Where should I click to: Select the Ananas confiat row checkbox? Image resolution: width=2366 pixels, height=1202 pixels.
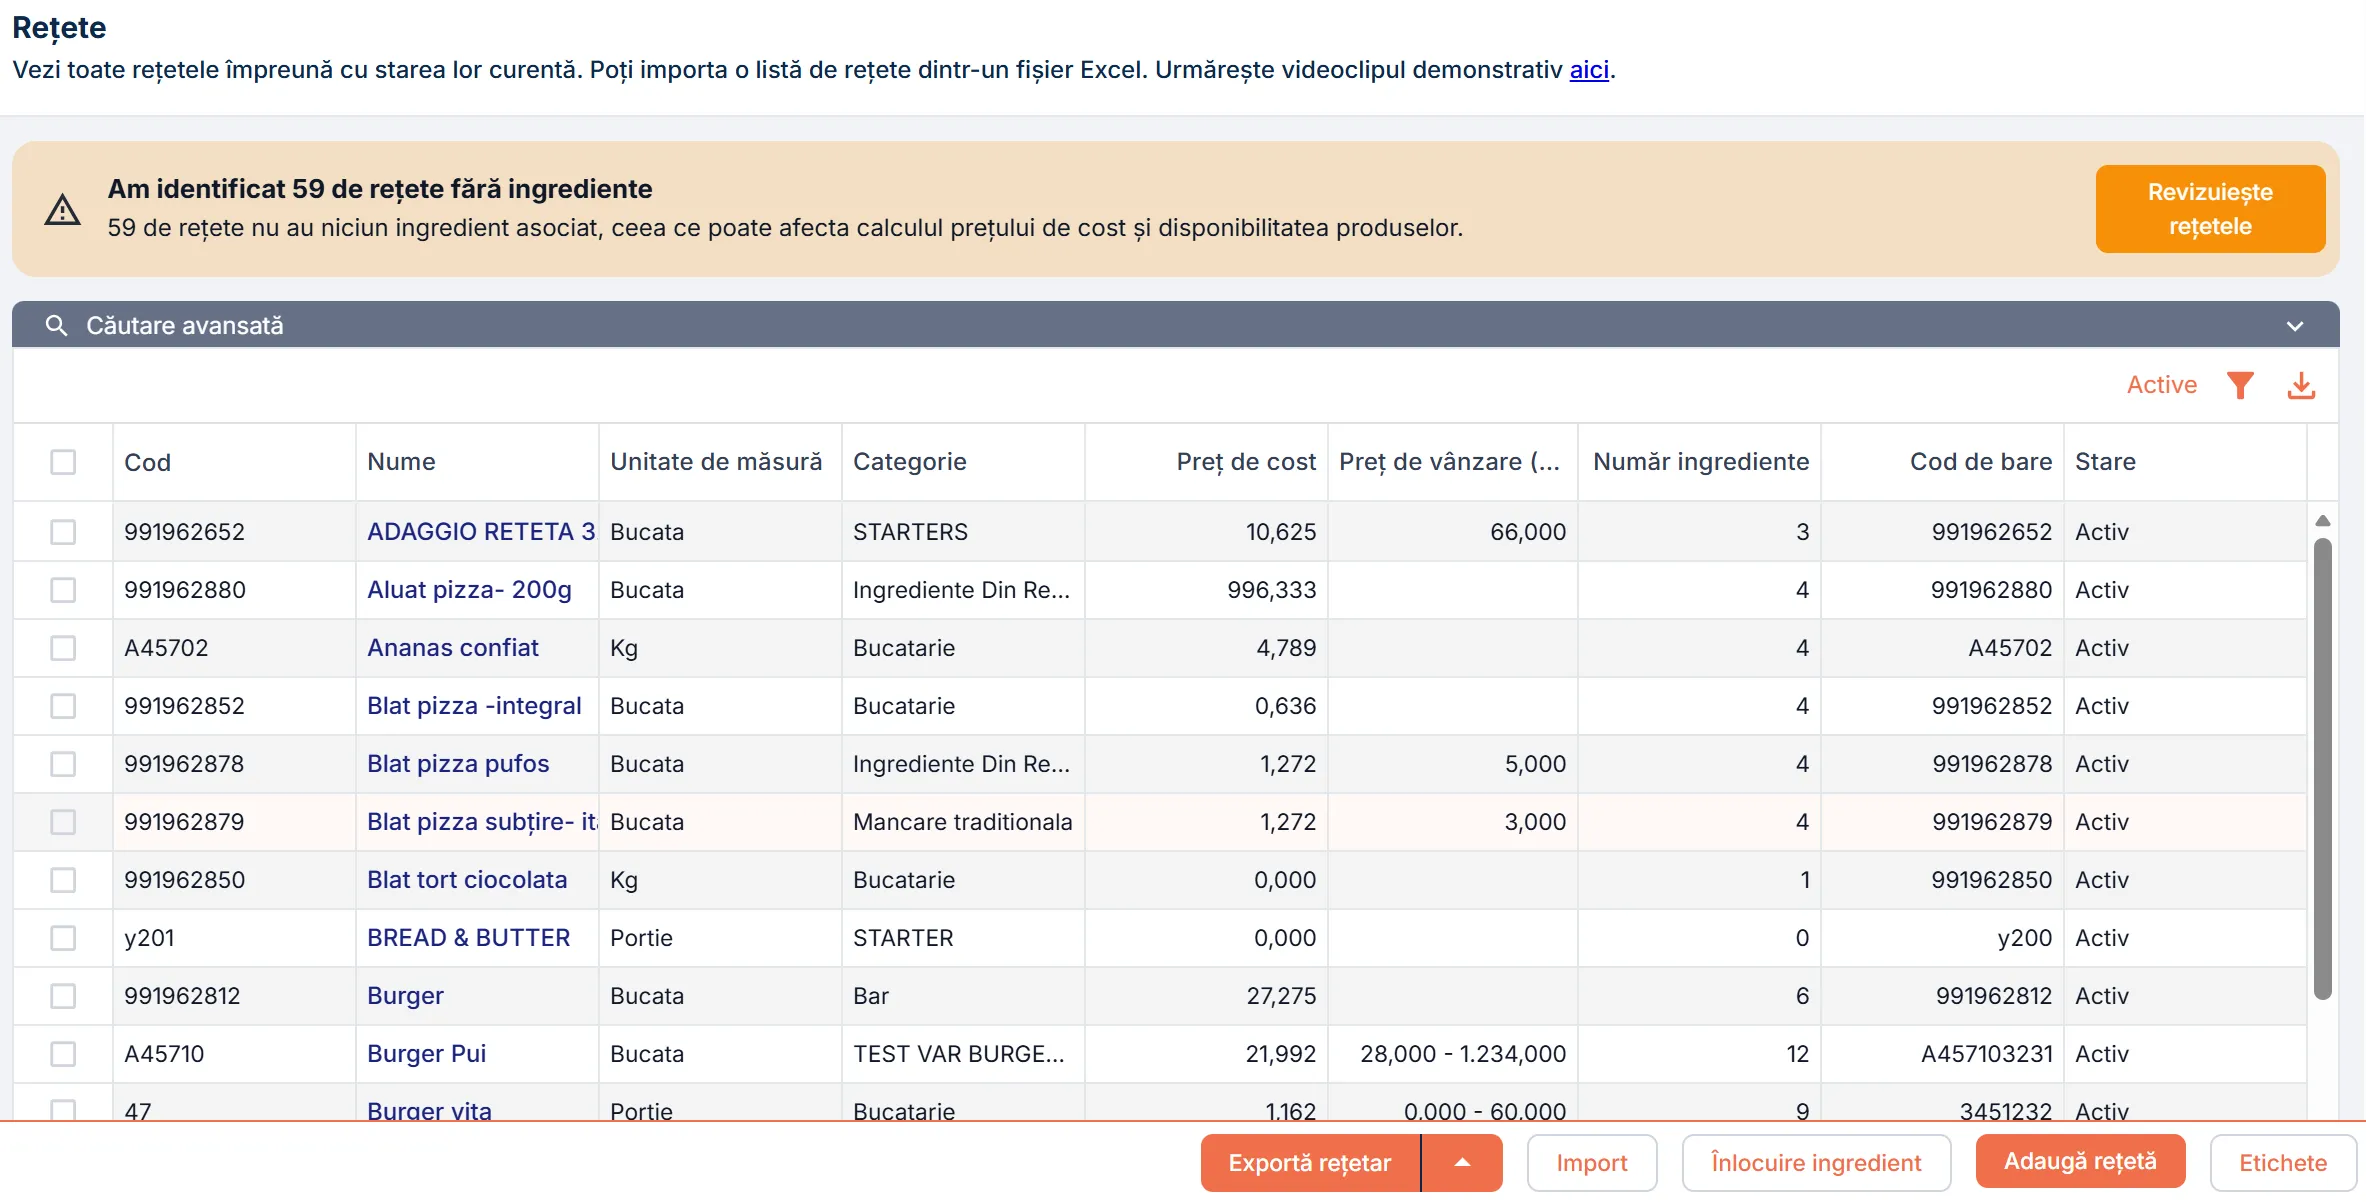[63, 648]
